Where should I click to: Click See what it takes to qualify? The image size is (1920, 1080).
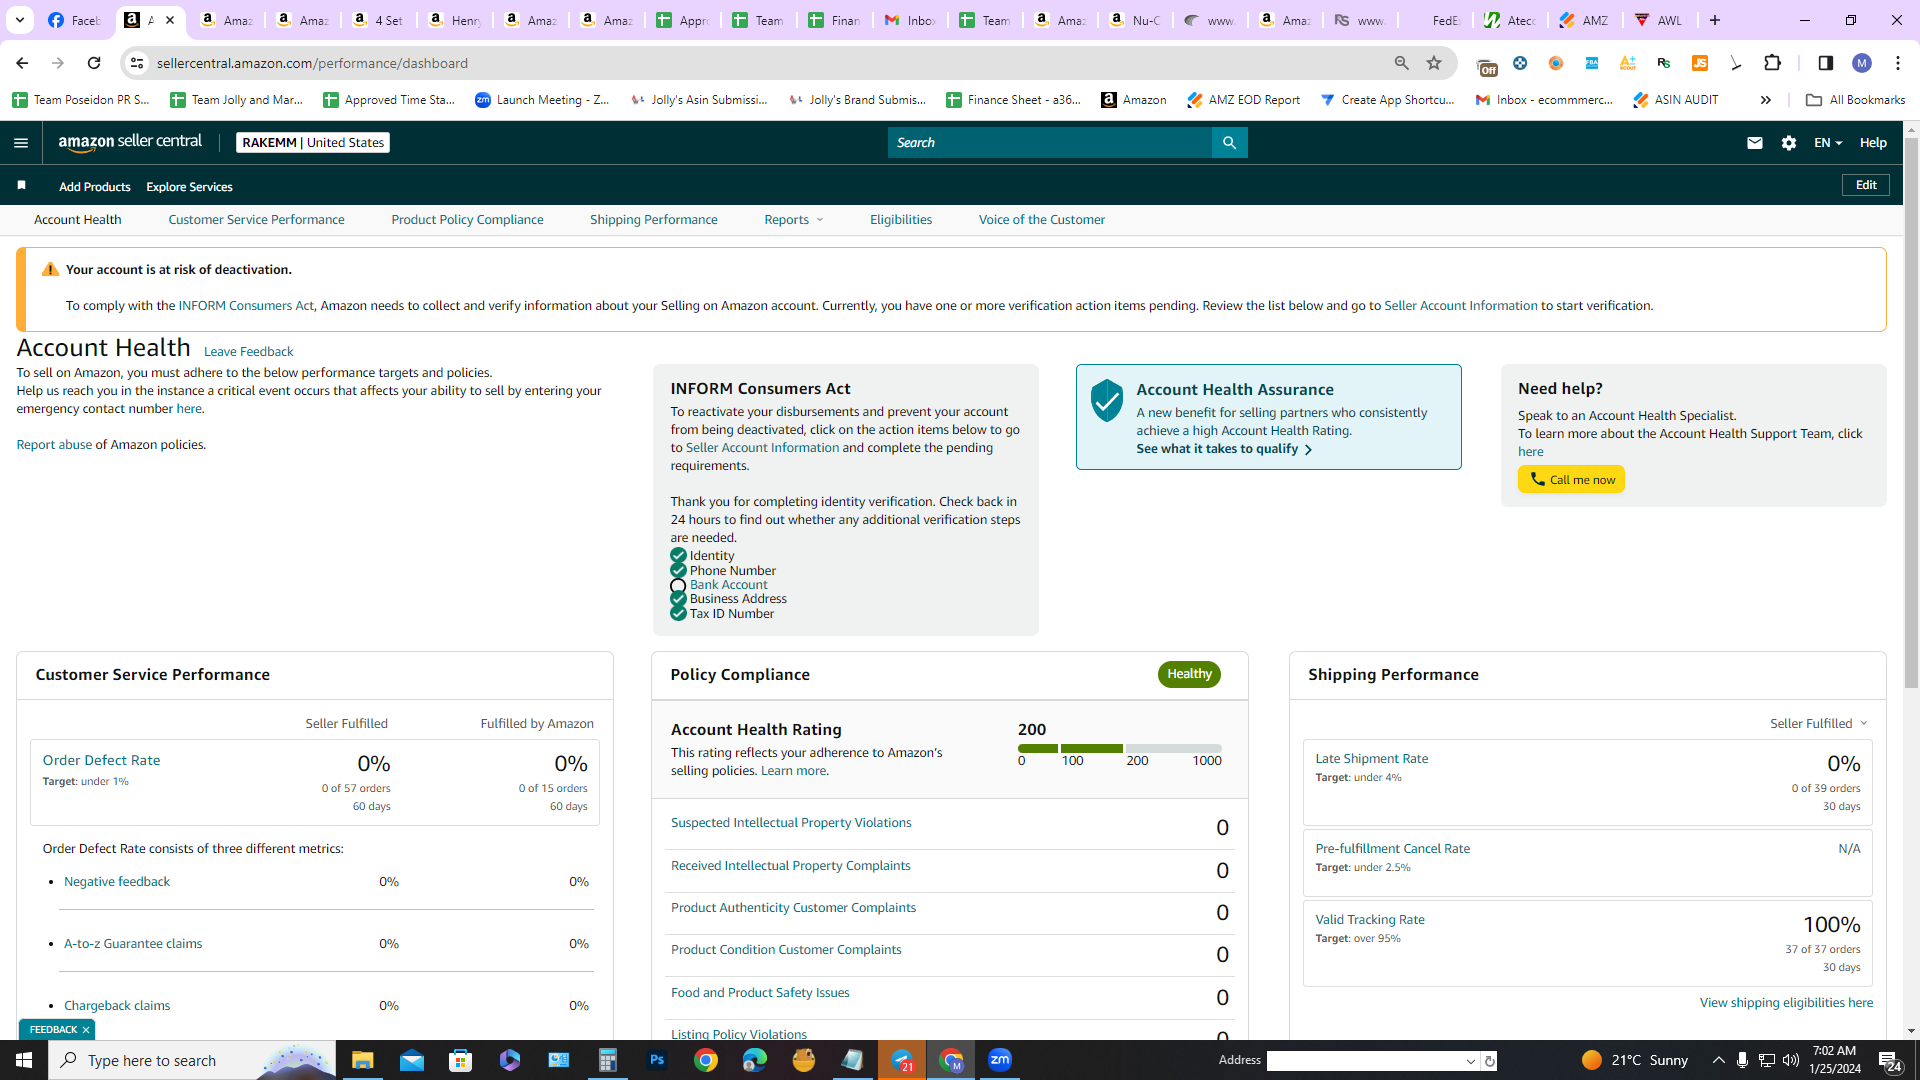click(x=1224, y=449)
